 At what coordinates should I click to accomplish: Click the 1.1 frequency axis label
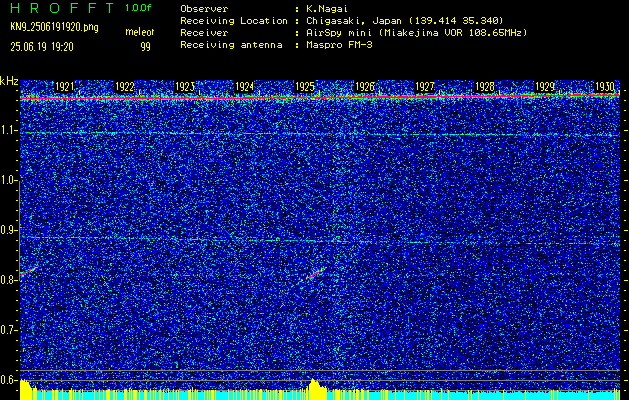tap(9, 130)
